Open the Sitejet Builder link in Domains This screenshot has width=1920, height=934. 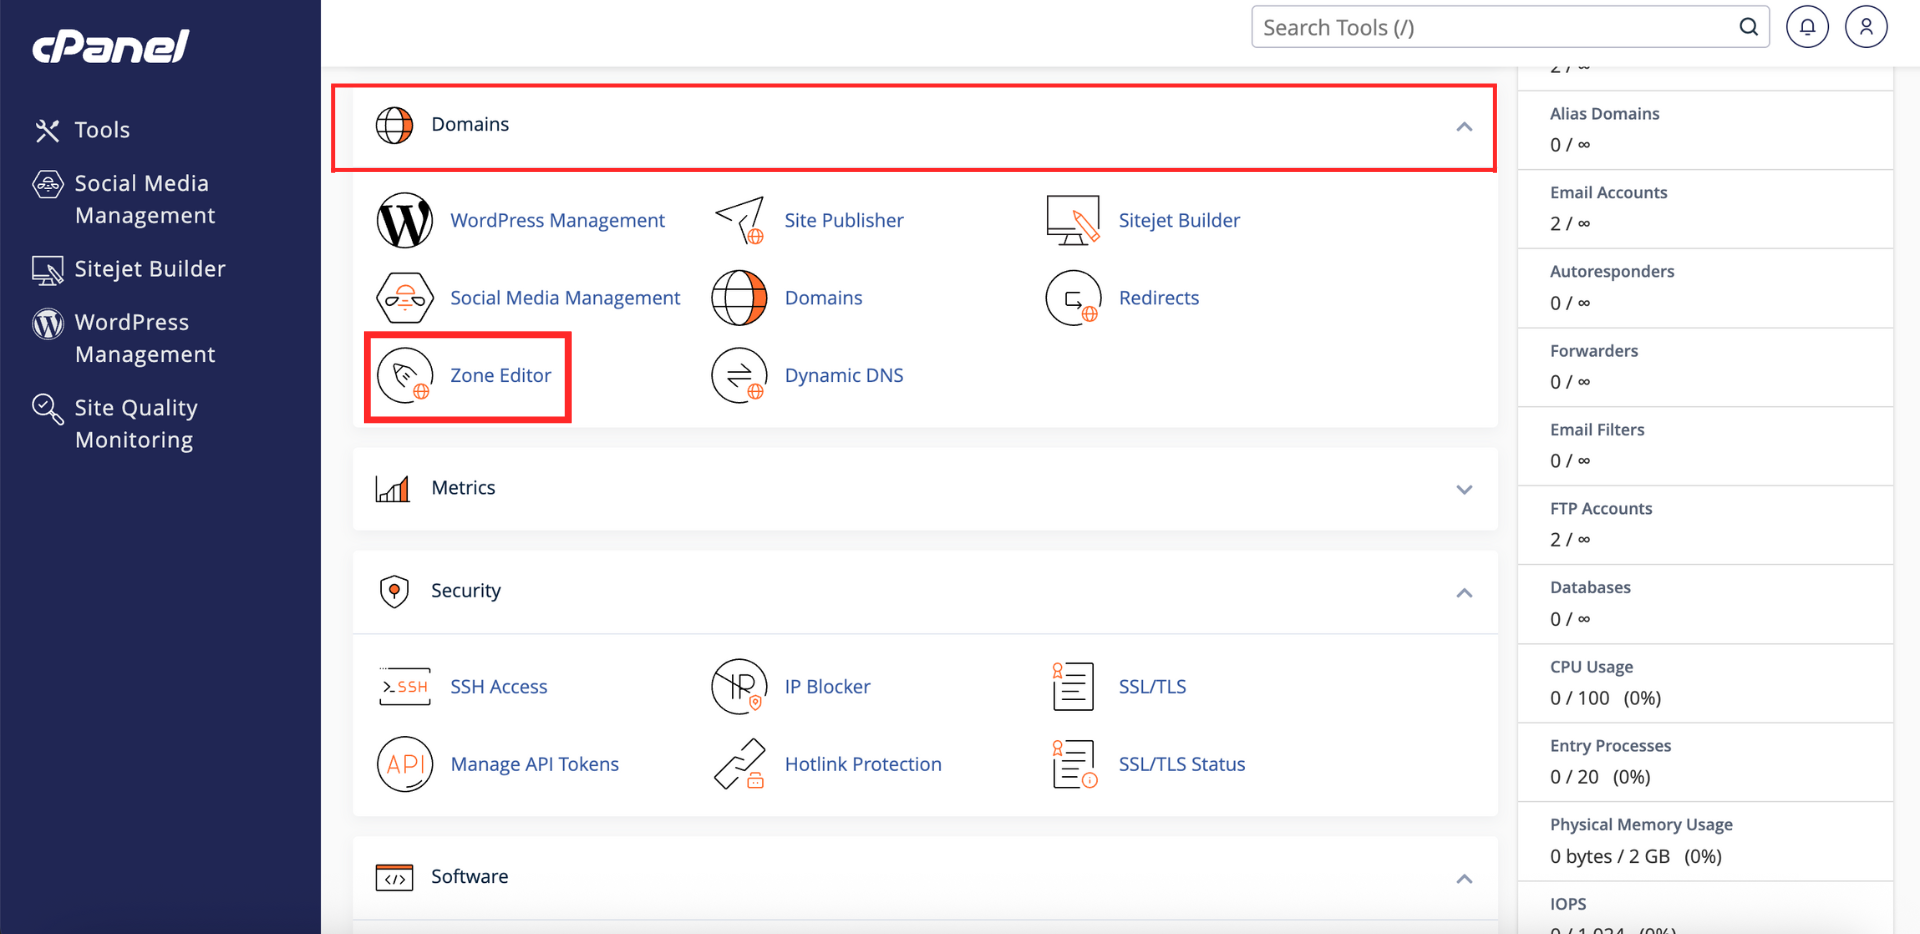(1179, 220)
